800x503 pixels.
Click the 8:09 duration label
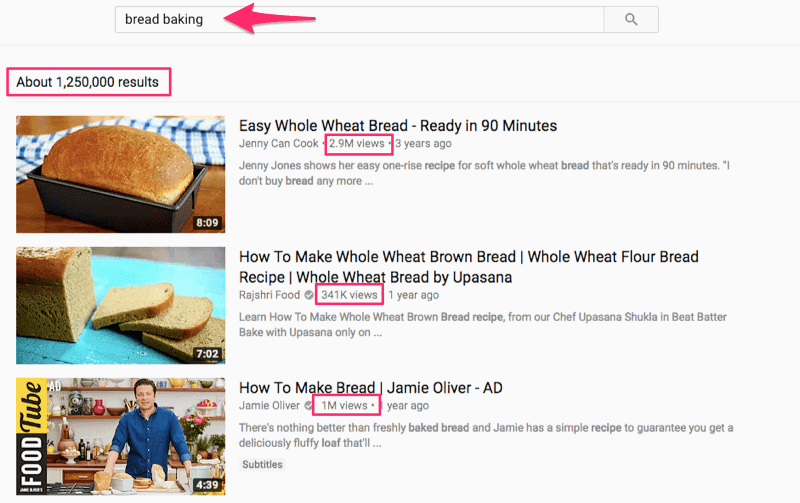pos(207,223)
